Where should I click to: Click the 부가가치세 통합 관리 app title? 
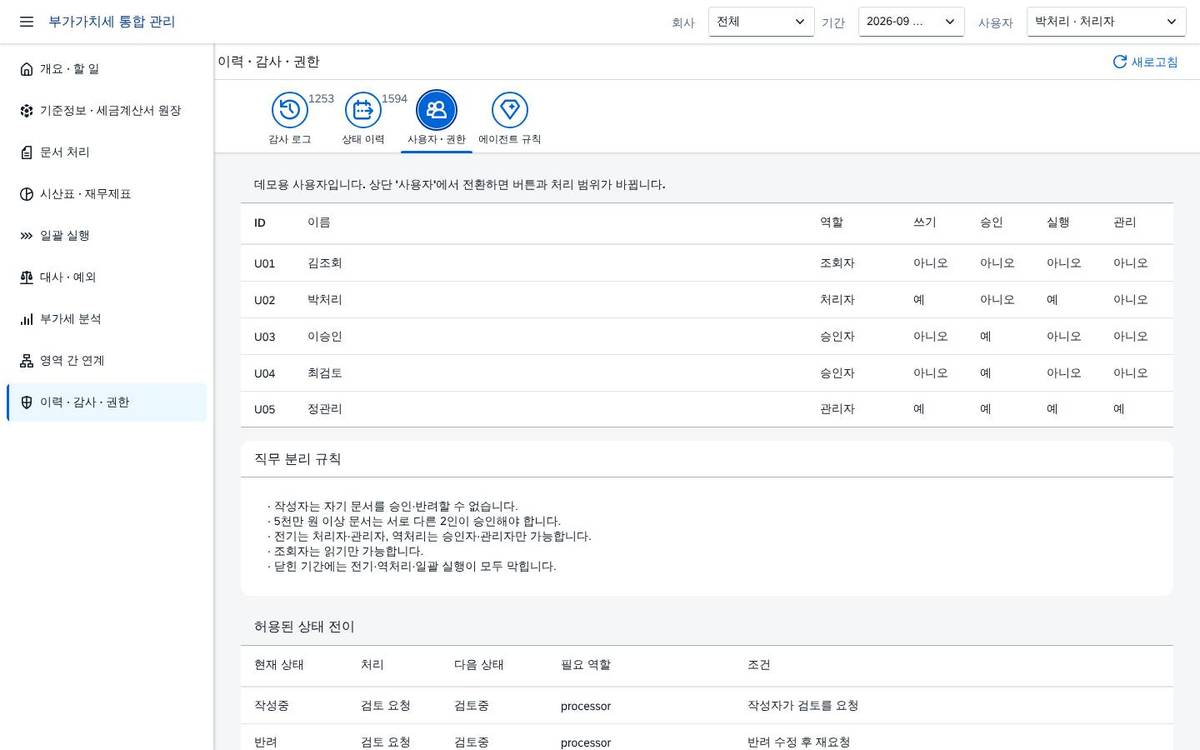coord(112,21)
